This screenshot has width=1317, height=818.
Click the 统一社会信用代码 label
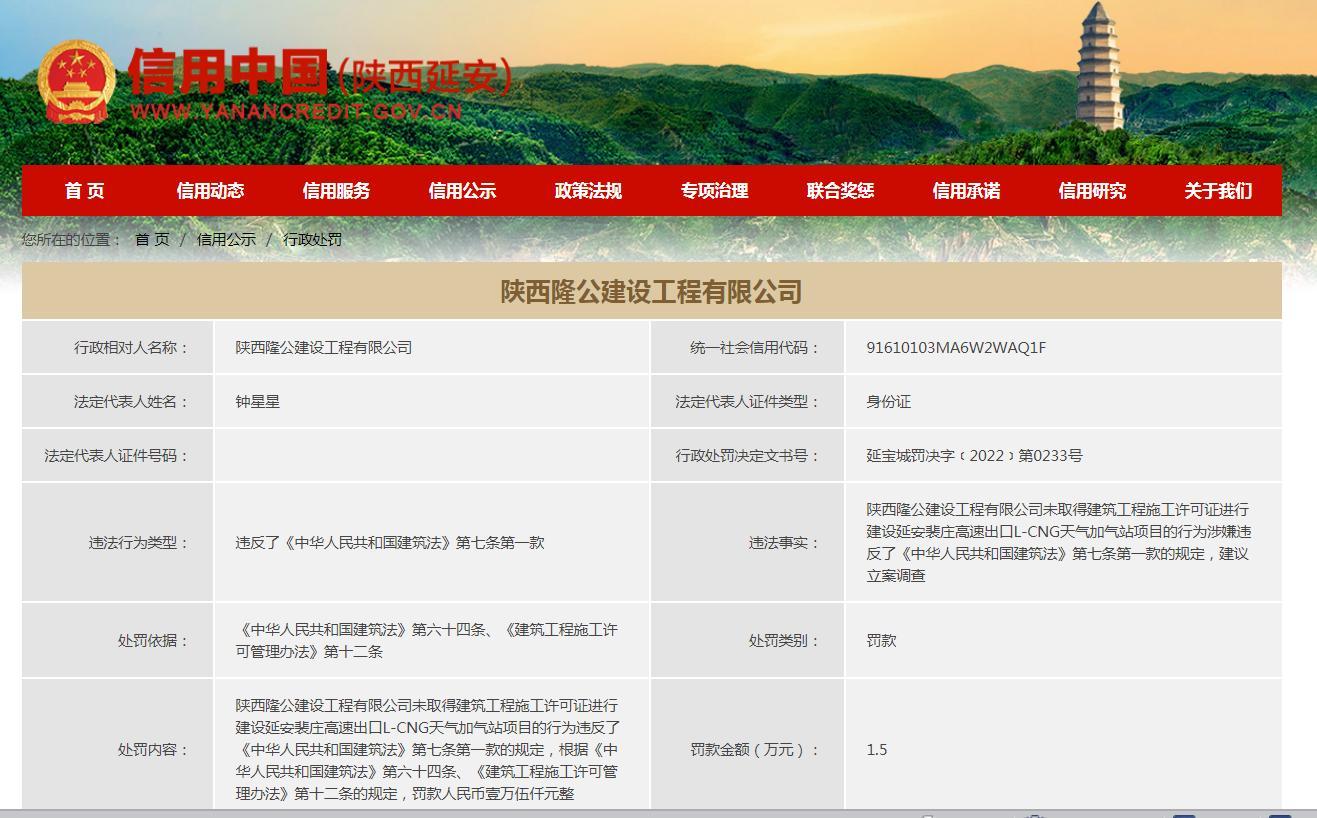tap(754, 348)
